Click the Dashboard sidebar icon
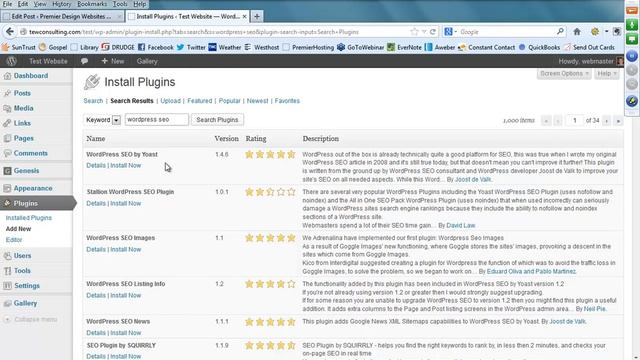This screenshot has width=640, height=360. click(x=7, y=76)
